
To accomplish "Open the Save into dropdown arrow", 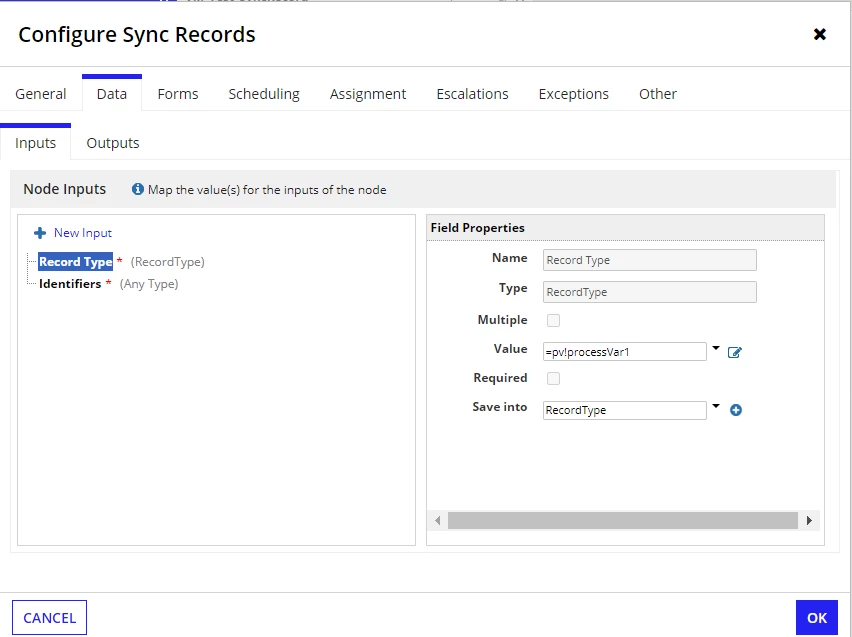I will pyautogui.click(x=716, y=406).
